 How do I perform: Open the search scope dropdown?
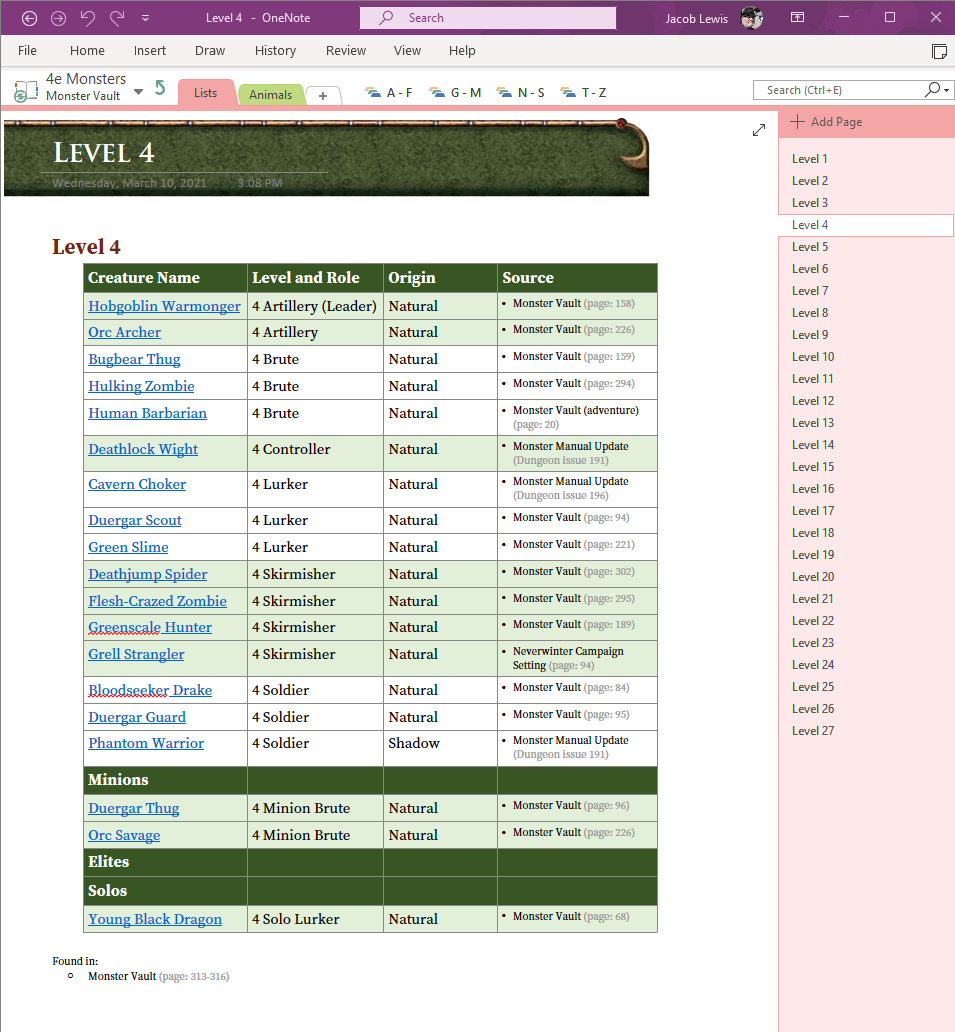pos(946,90)
